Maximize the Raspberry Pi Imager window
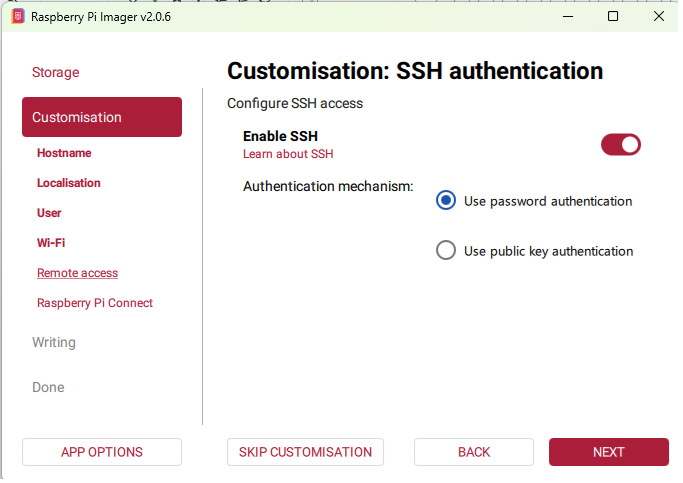The width and height of the screenshot is (683, 483). pos(613,16)
